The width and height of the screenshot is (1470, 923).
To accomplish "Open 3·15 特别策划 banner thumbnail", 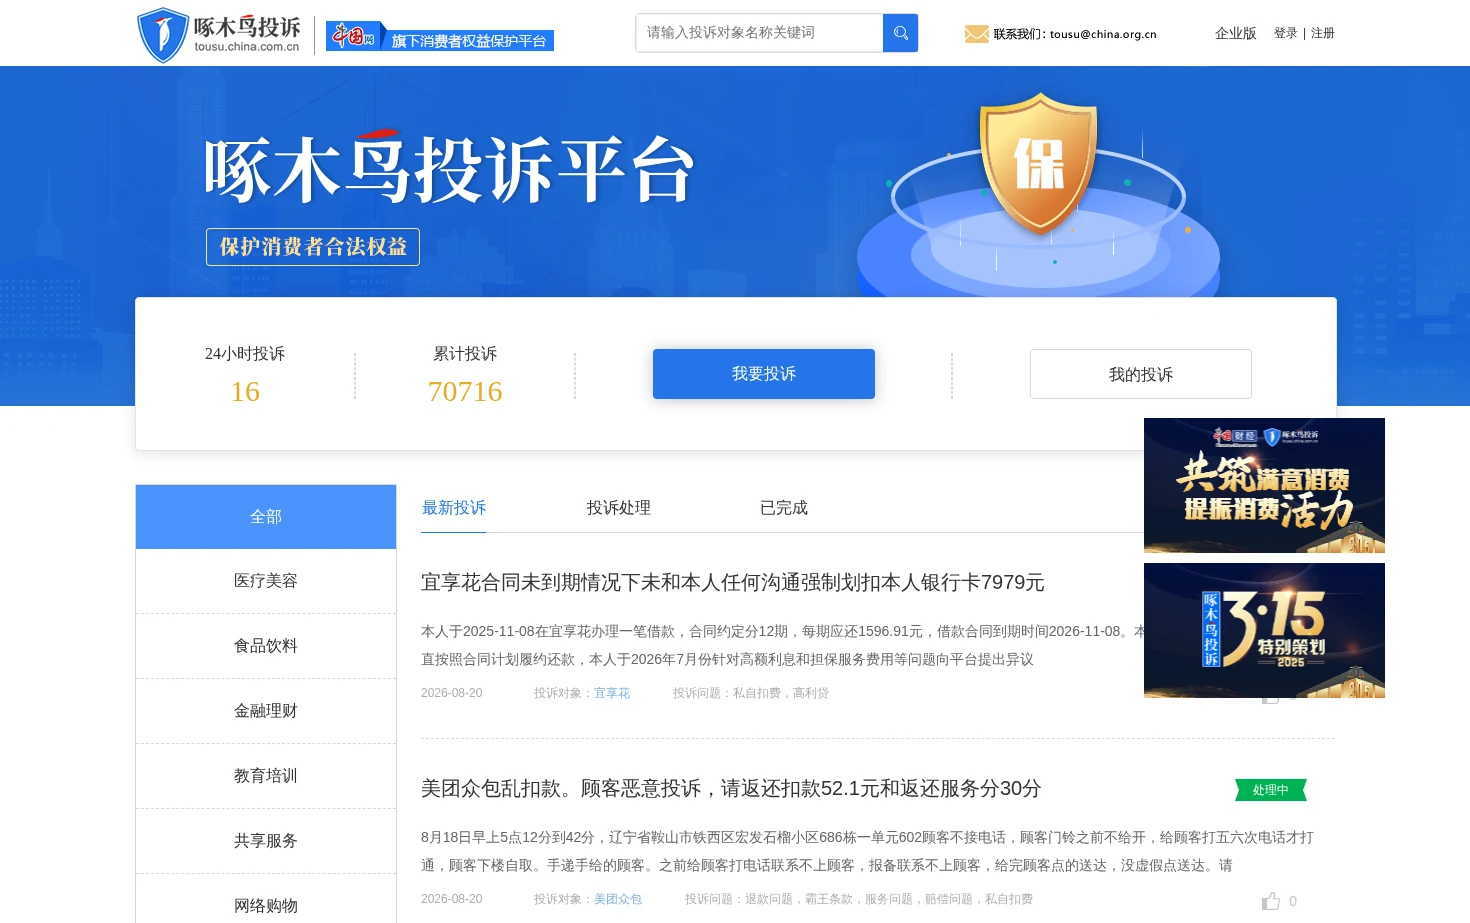I will pos(1264,630).
